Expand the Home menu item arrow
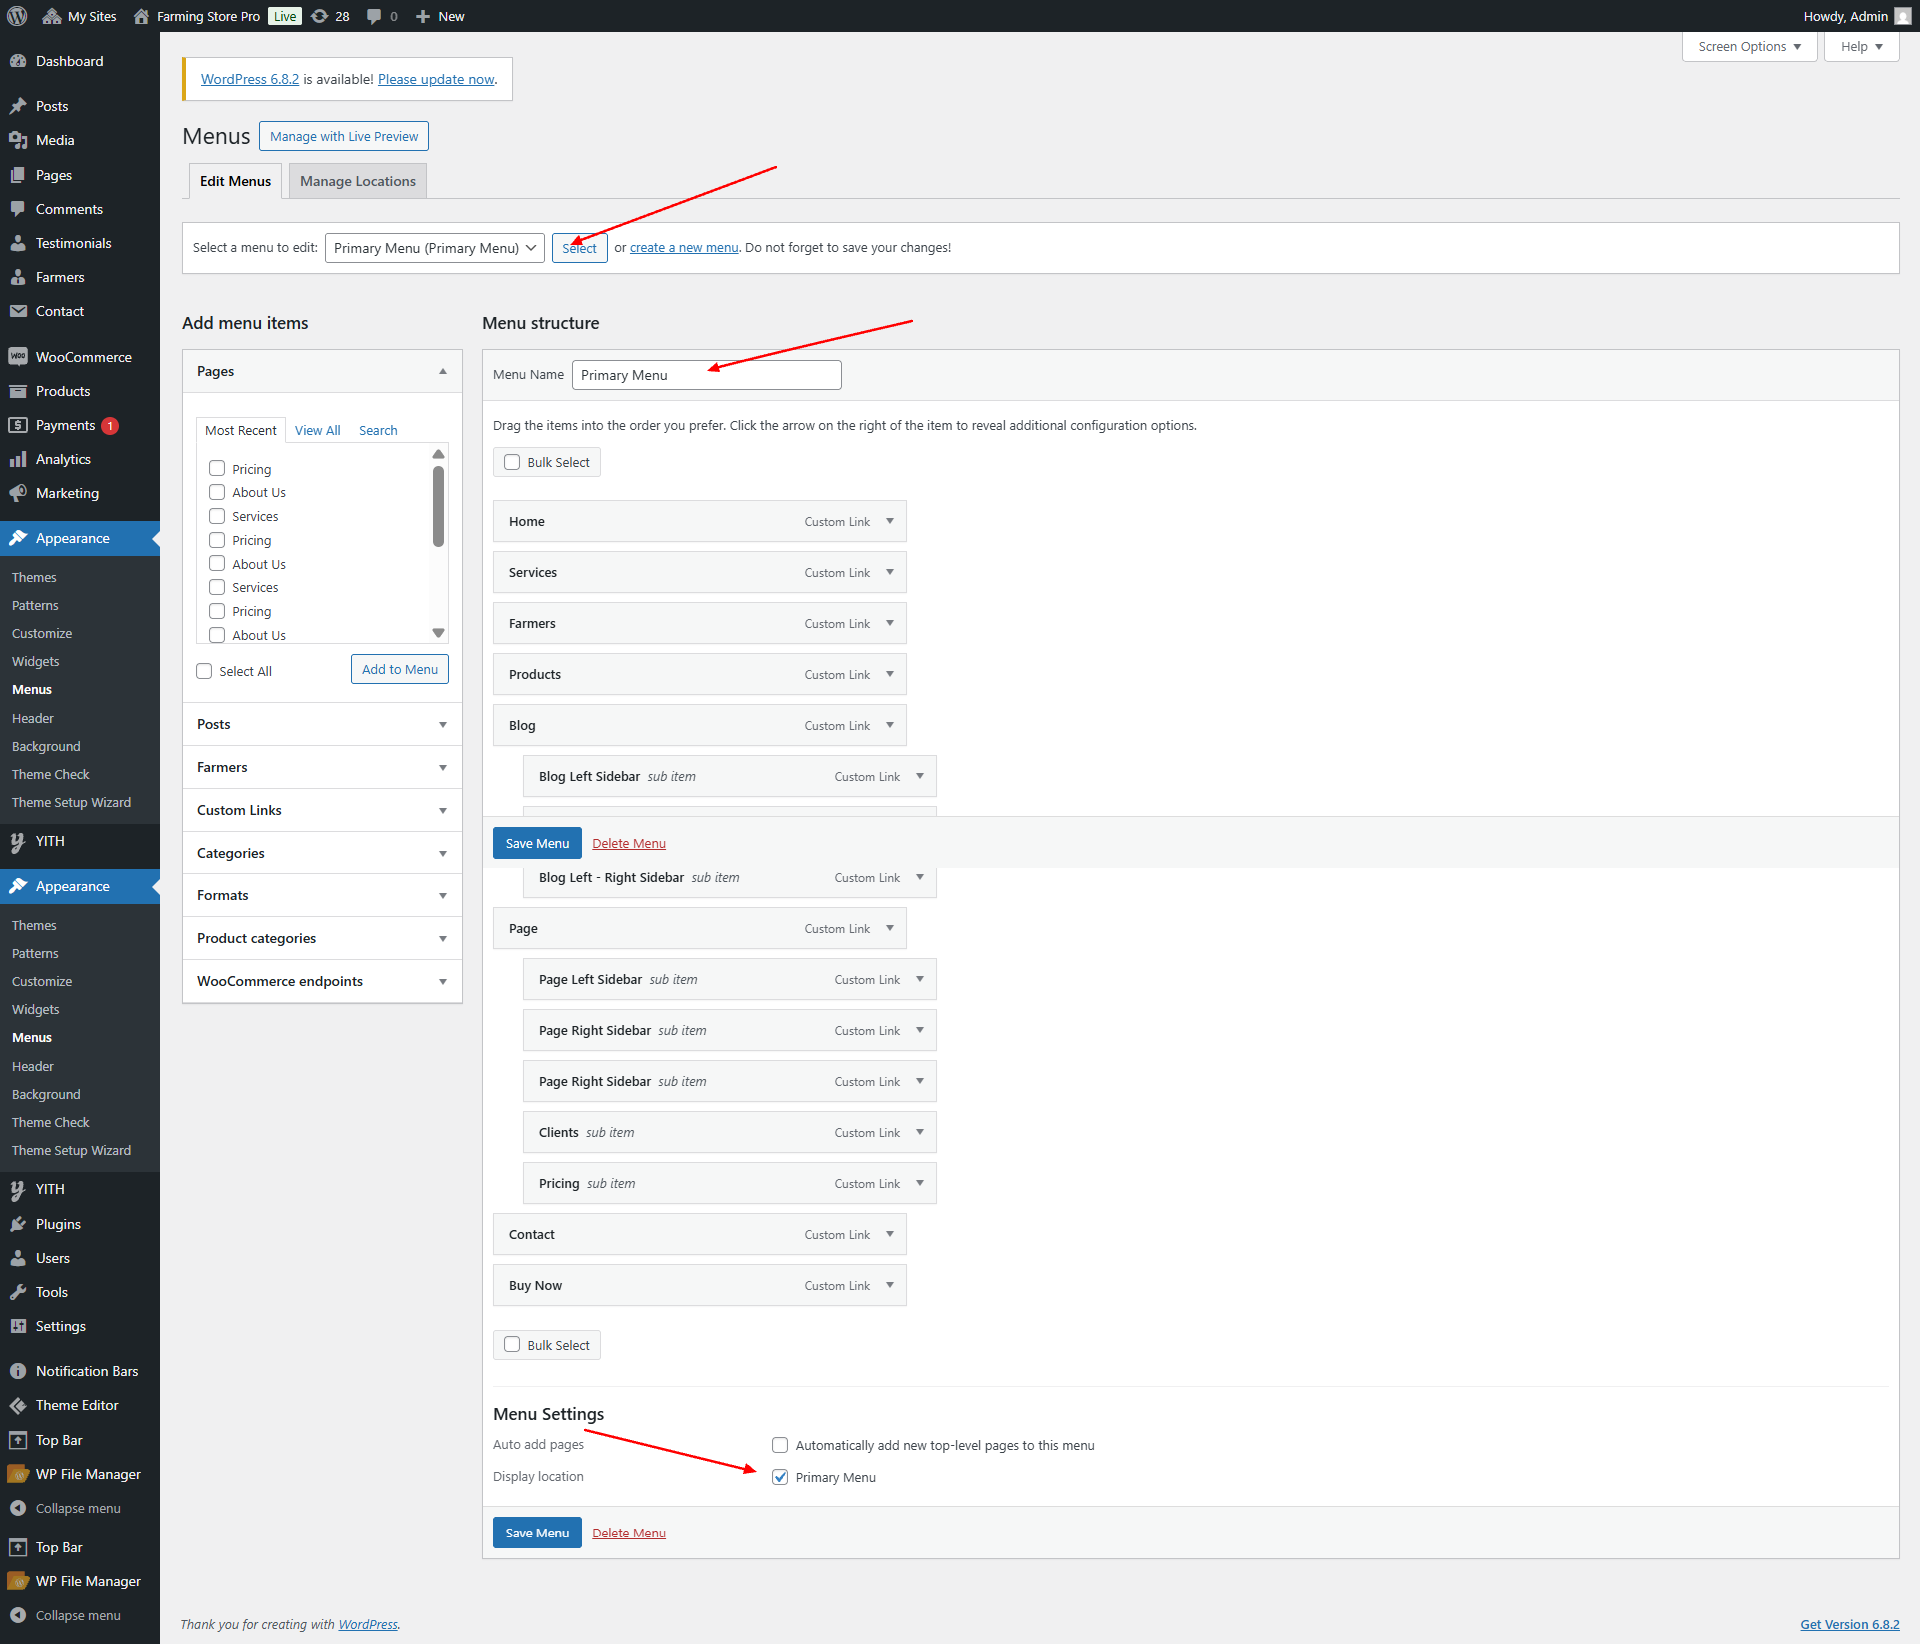Image resolution: width=1920 pixels, height=1646 pixels. [890, 521]
